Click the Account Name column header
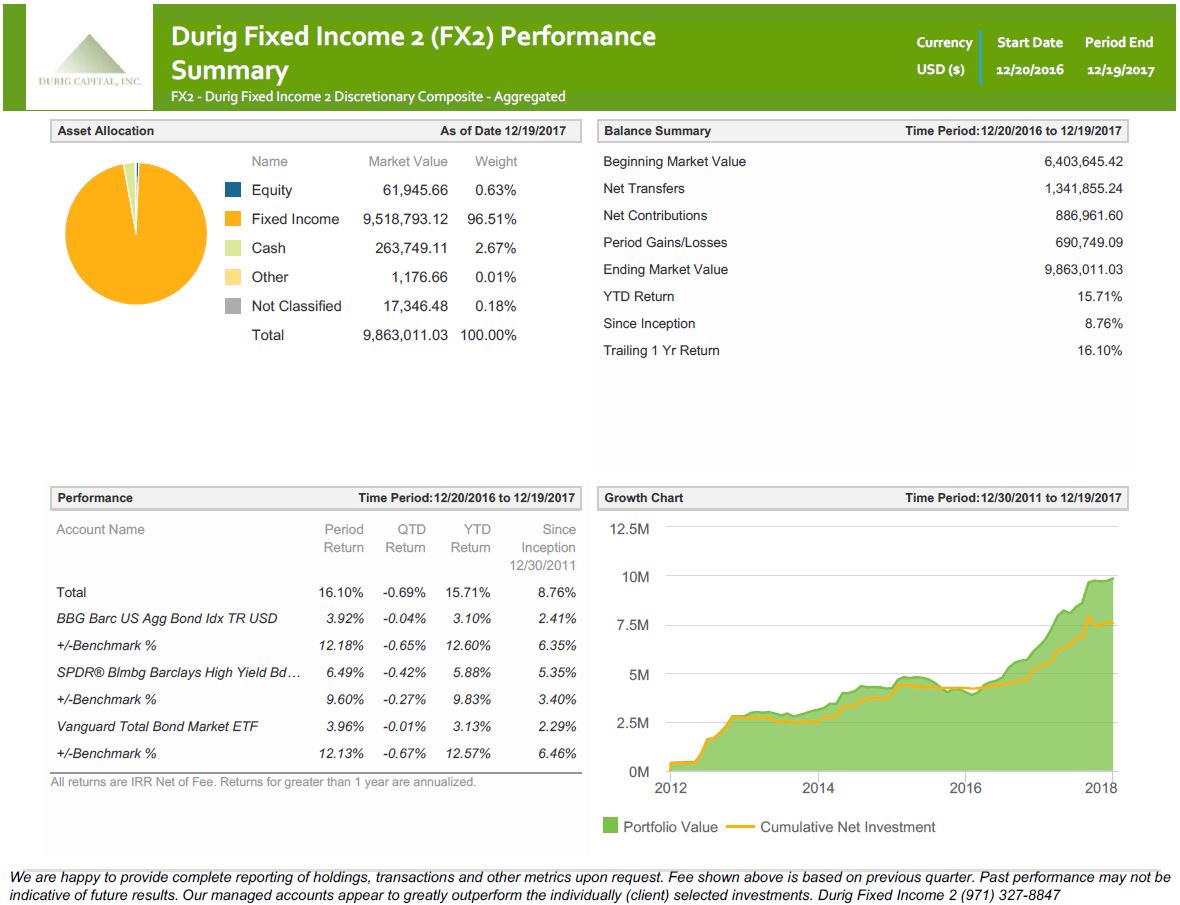This screenshot has width=1180, height=905. coord(100,530)
